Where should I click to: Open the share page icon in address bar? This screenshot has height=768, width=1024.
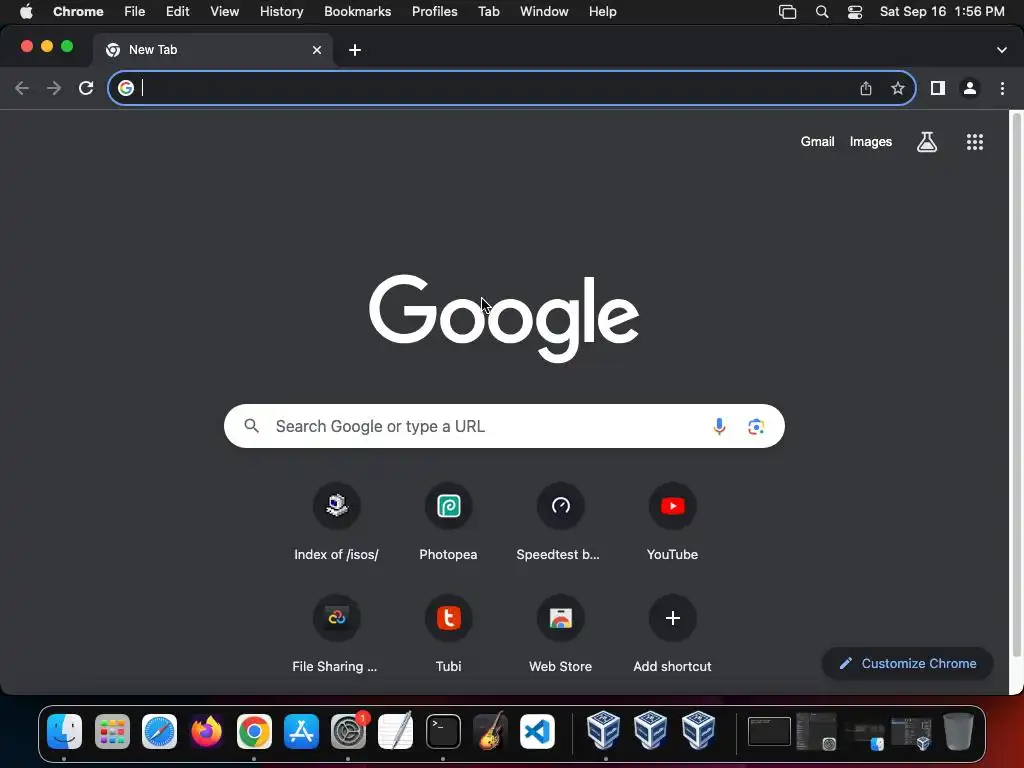(866, 88)
